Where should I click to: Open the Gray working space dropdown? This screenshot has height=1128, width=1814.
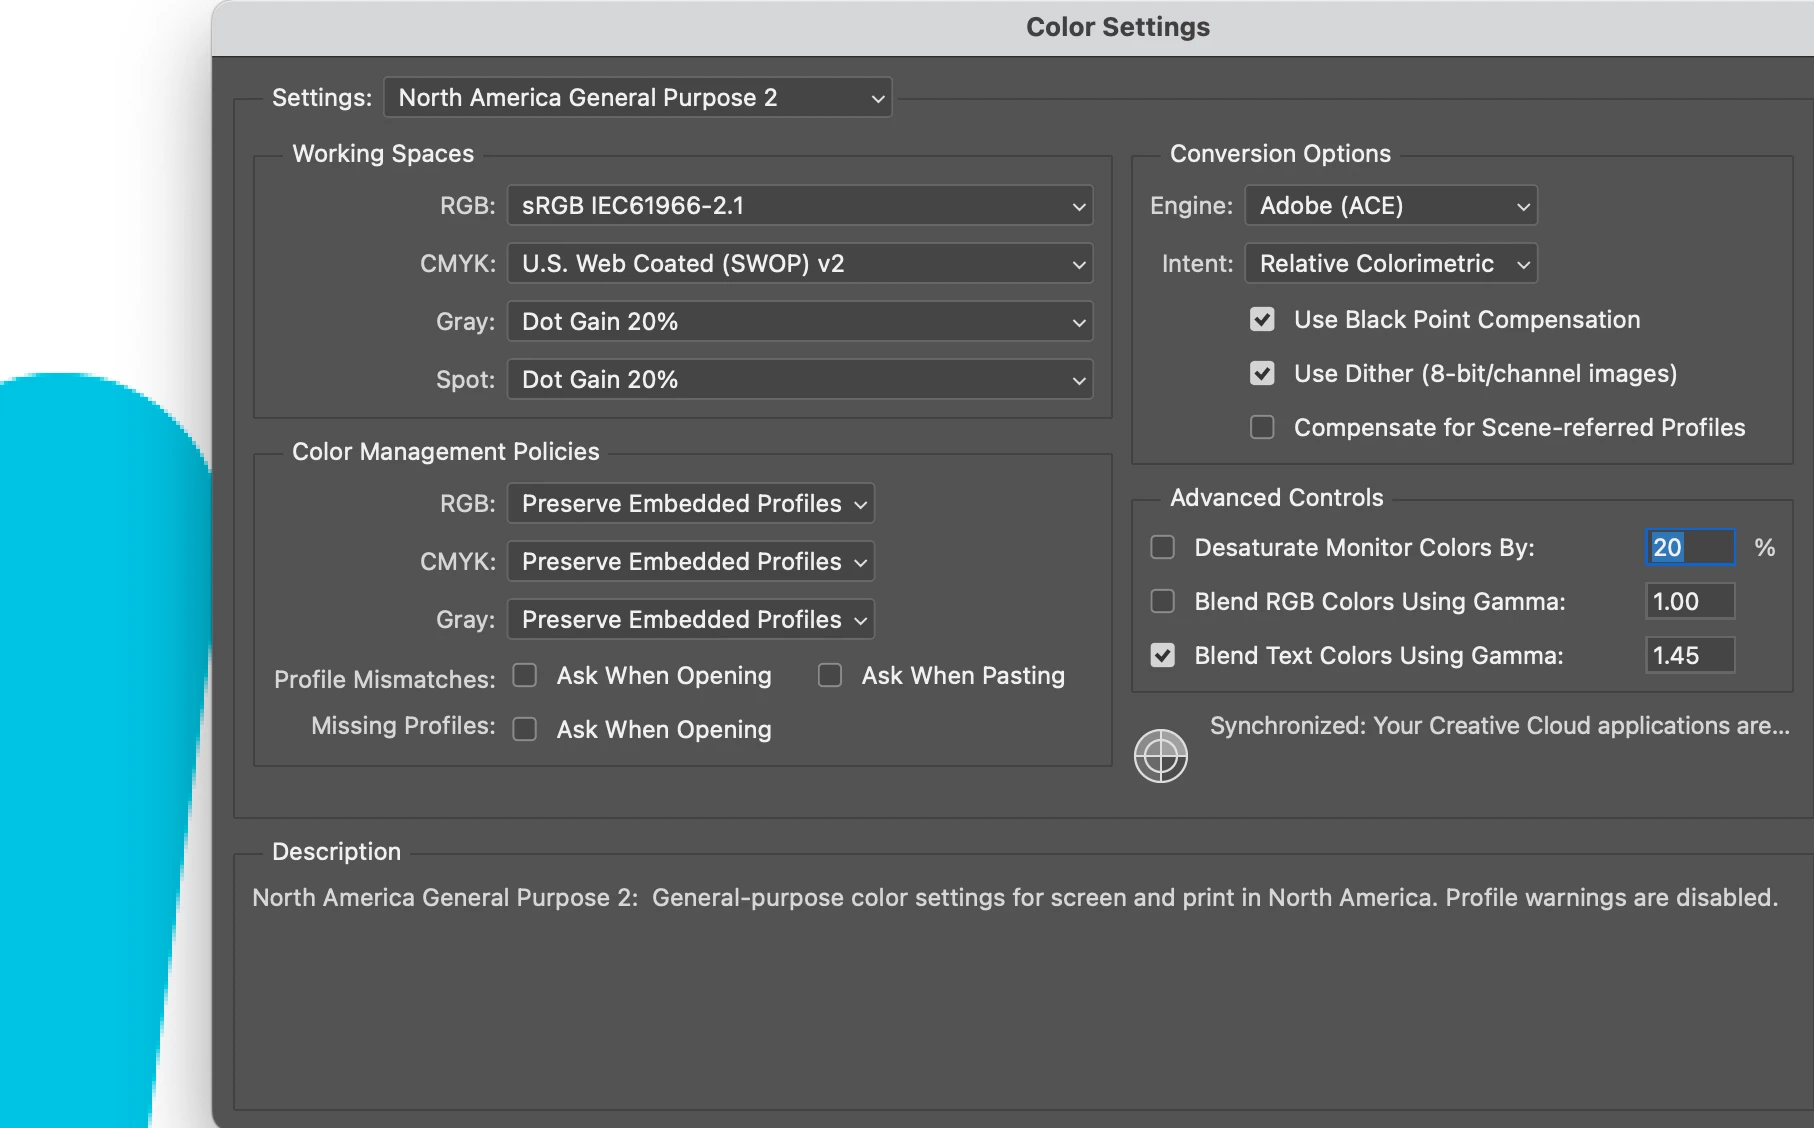800,322
